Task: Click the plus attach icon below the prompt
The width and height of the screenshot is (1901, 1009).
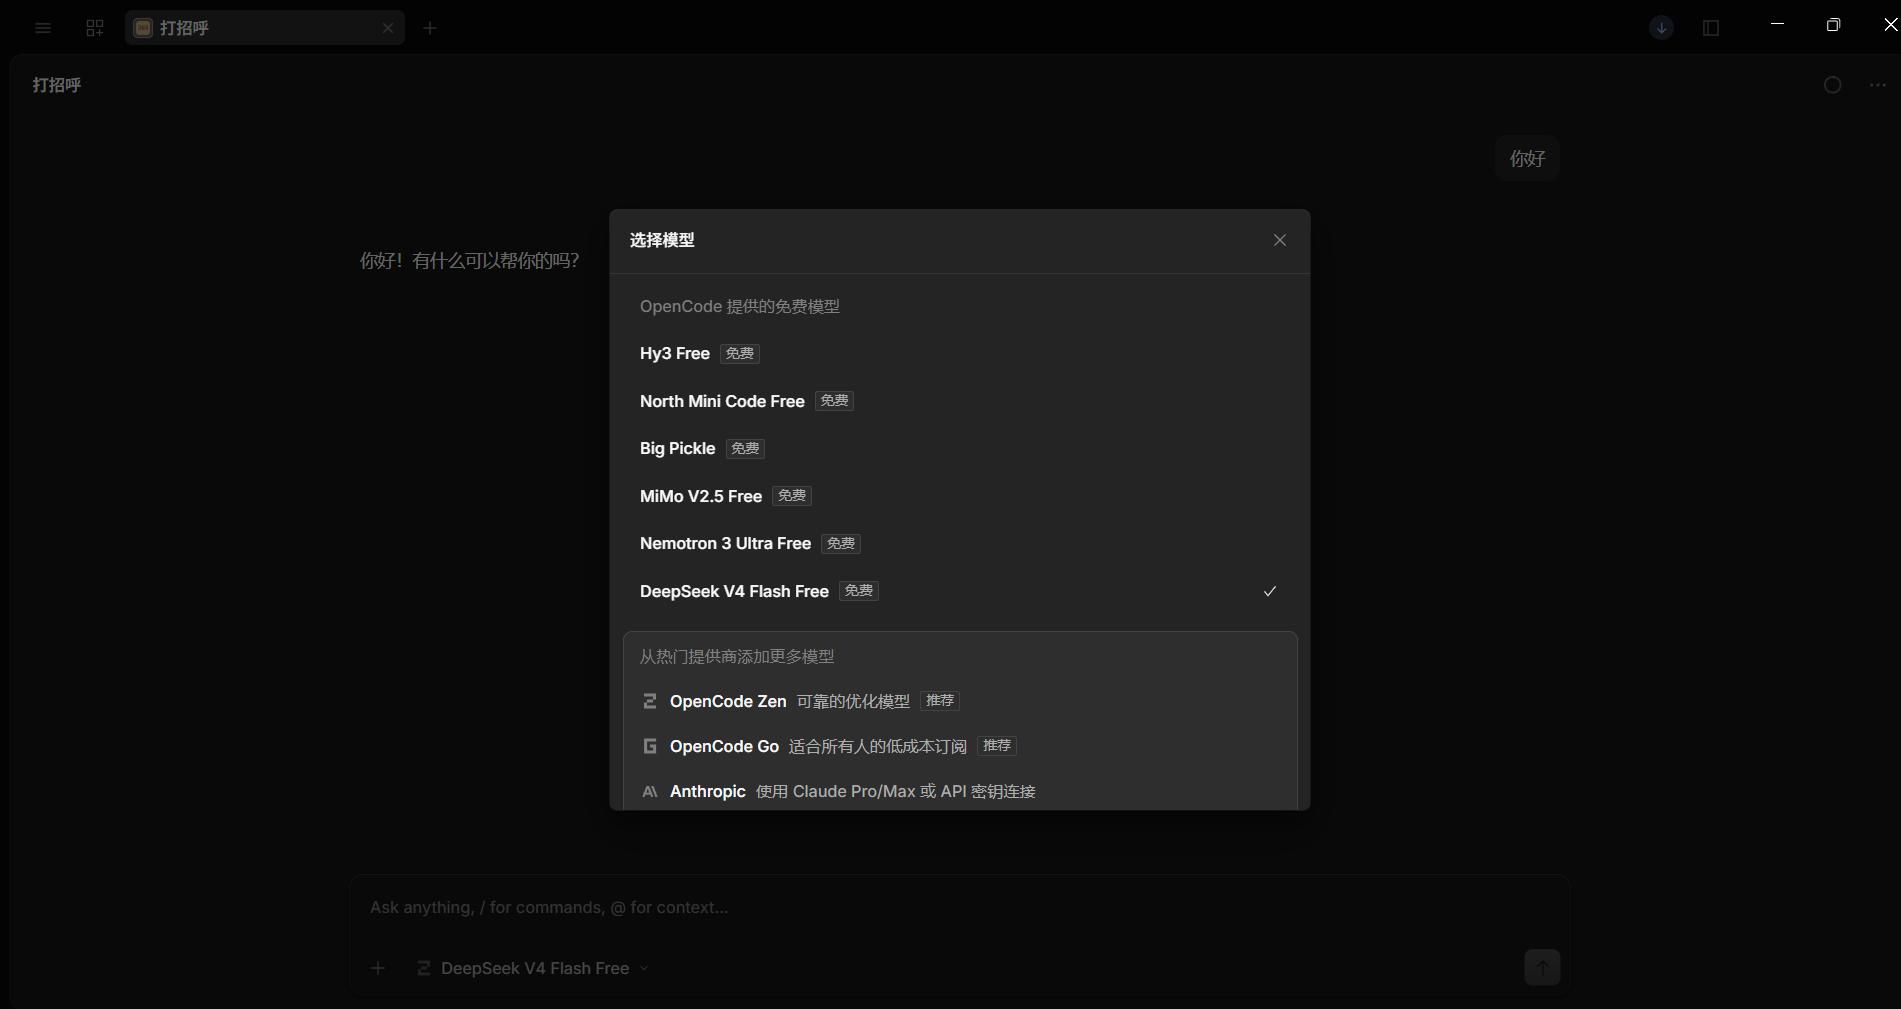Action: [x=378, y=968]
